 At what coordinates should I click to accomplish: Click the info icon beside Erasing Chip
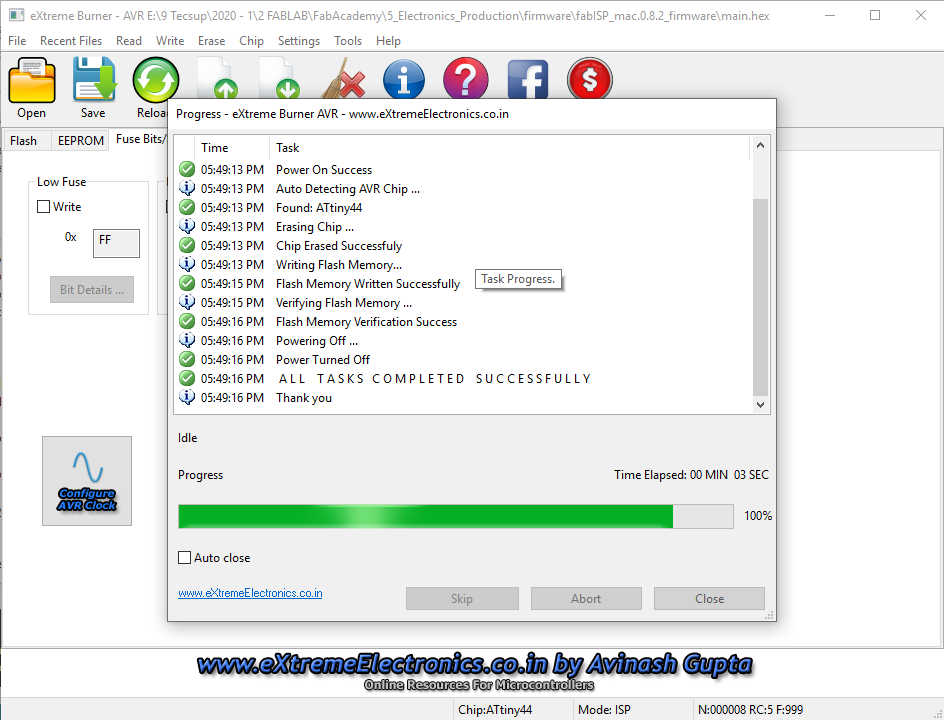[x=187, y=226]
